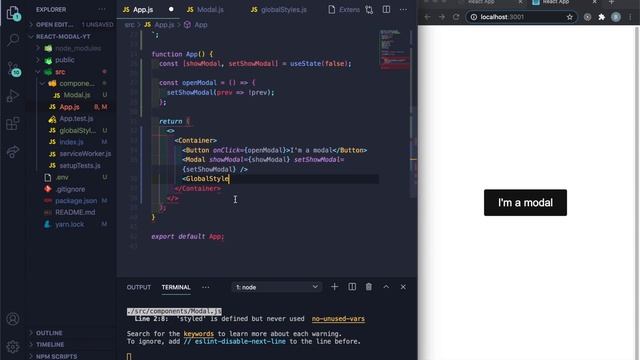Bookmark this page with star icon
Screen dimensions: 640x360
point(570,17)
